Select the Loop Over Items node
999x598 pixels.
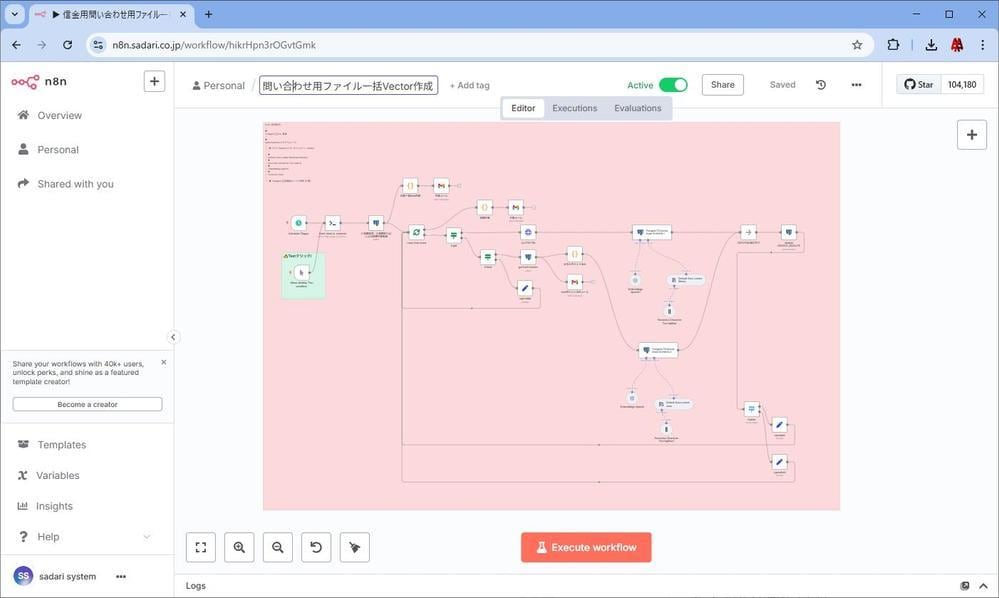(416, 232)
